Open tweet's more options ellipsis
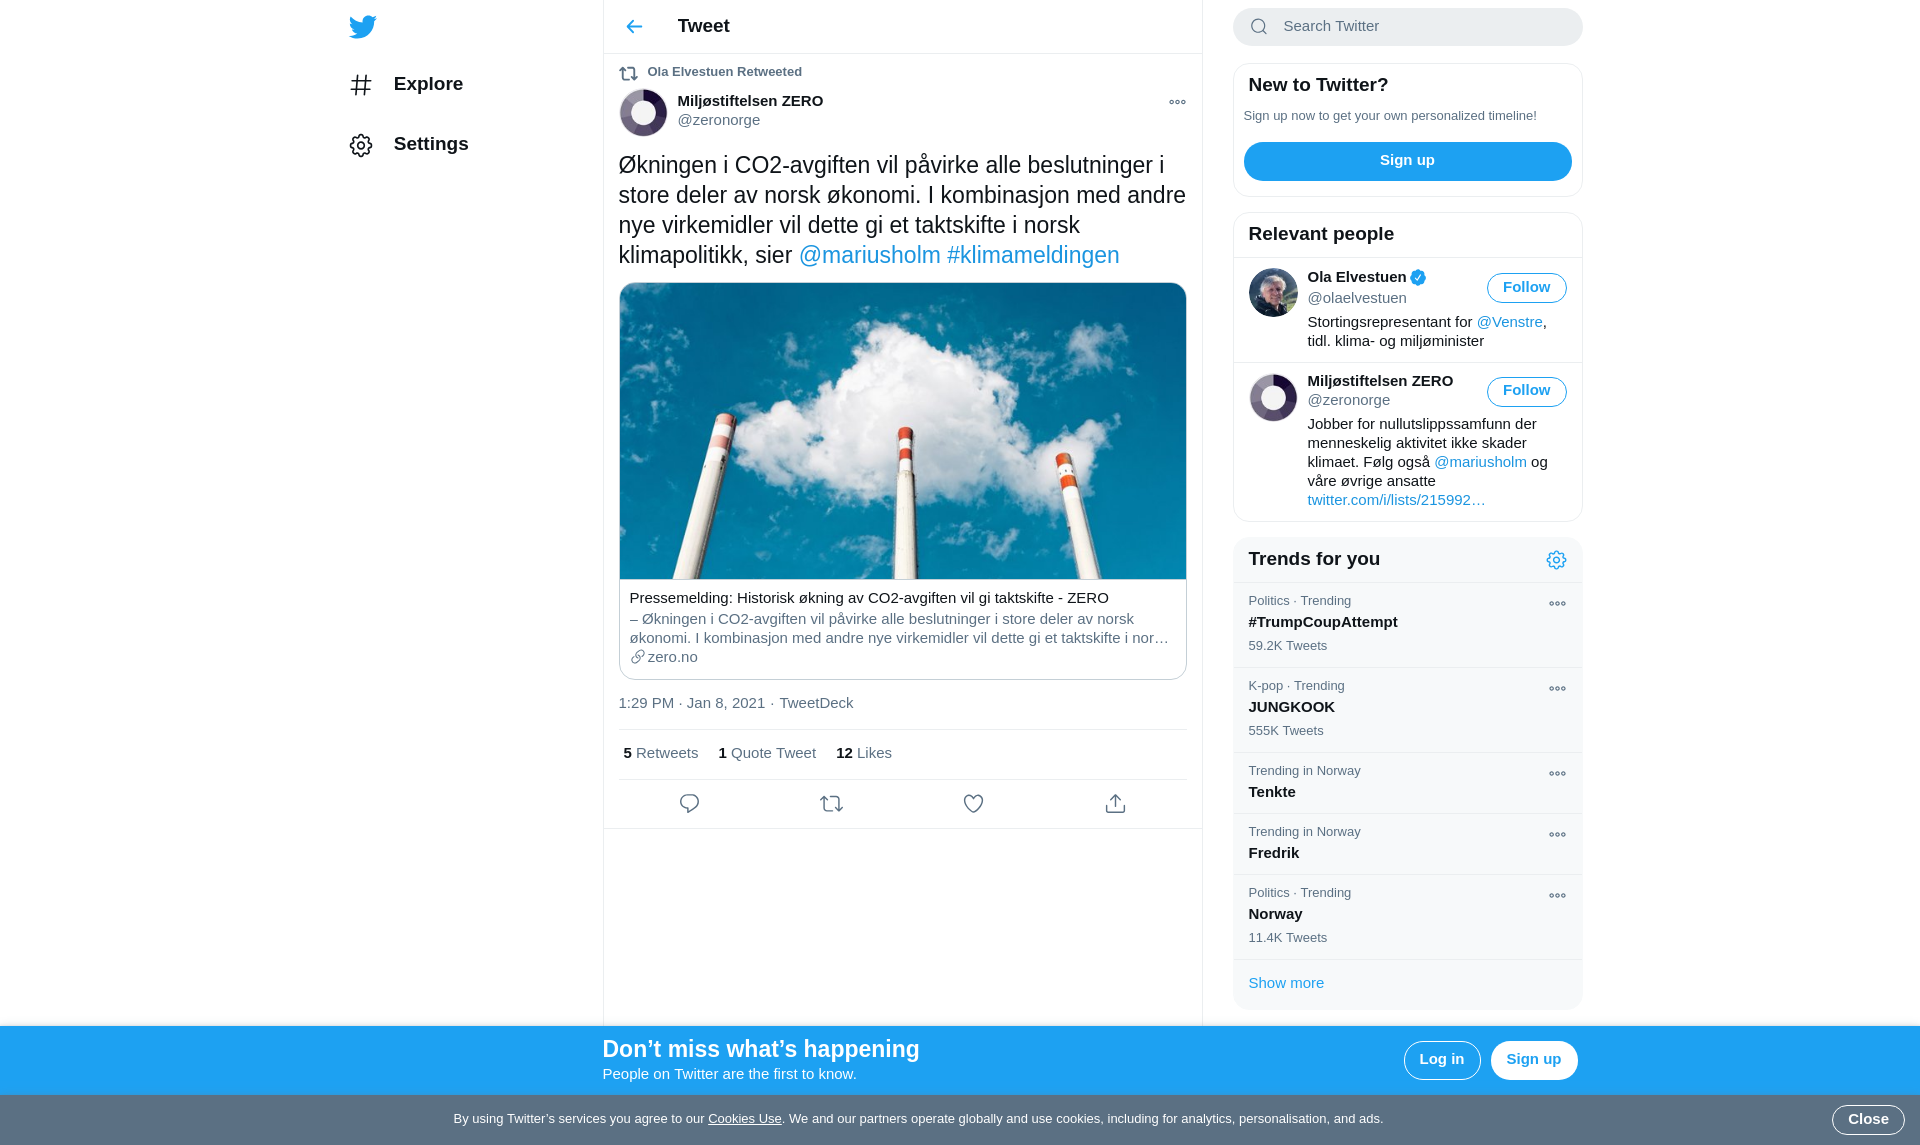 point(1177,102)
